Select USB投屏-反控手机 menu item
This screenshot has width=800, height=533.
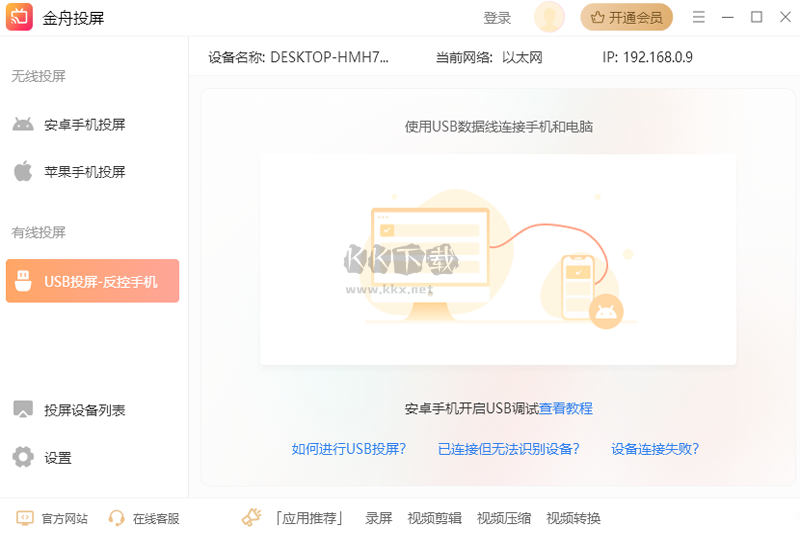pyautogui.click(x=92, y=281)
